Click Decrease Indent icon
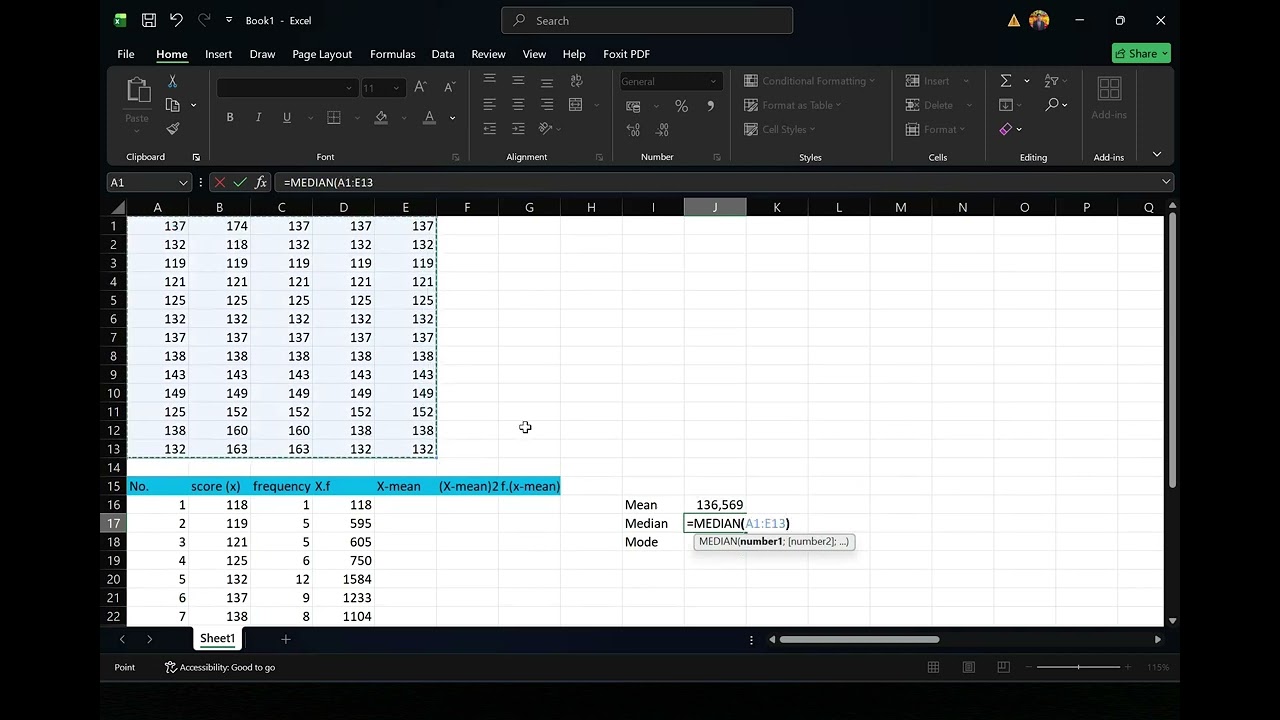The image size is (1280, 720). 489,129
